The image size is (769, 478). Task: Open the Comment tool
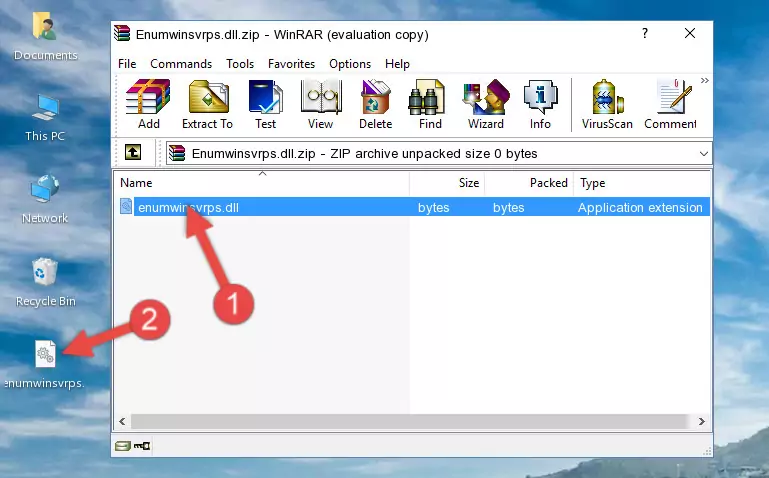670,104
